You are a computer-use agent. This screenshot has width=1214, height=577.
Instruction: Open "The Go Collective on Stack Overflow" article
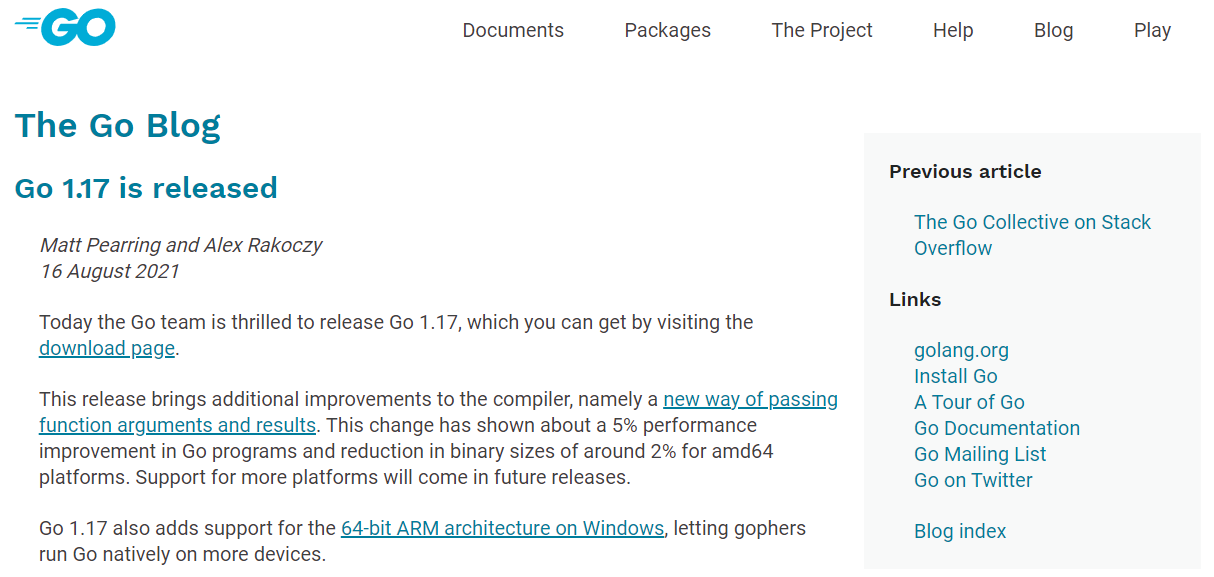click(x=1032, y=223)
